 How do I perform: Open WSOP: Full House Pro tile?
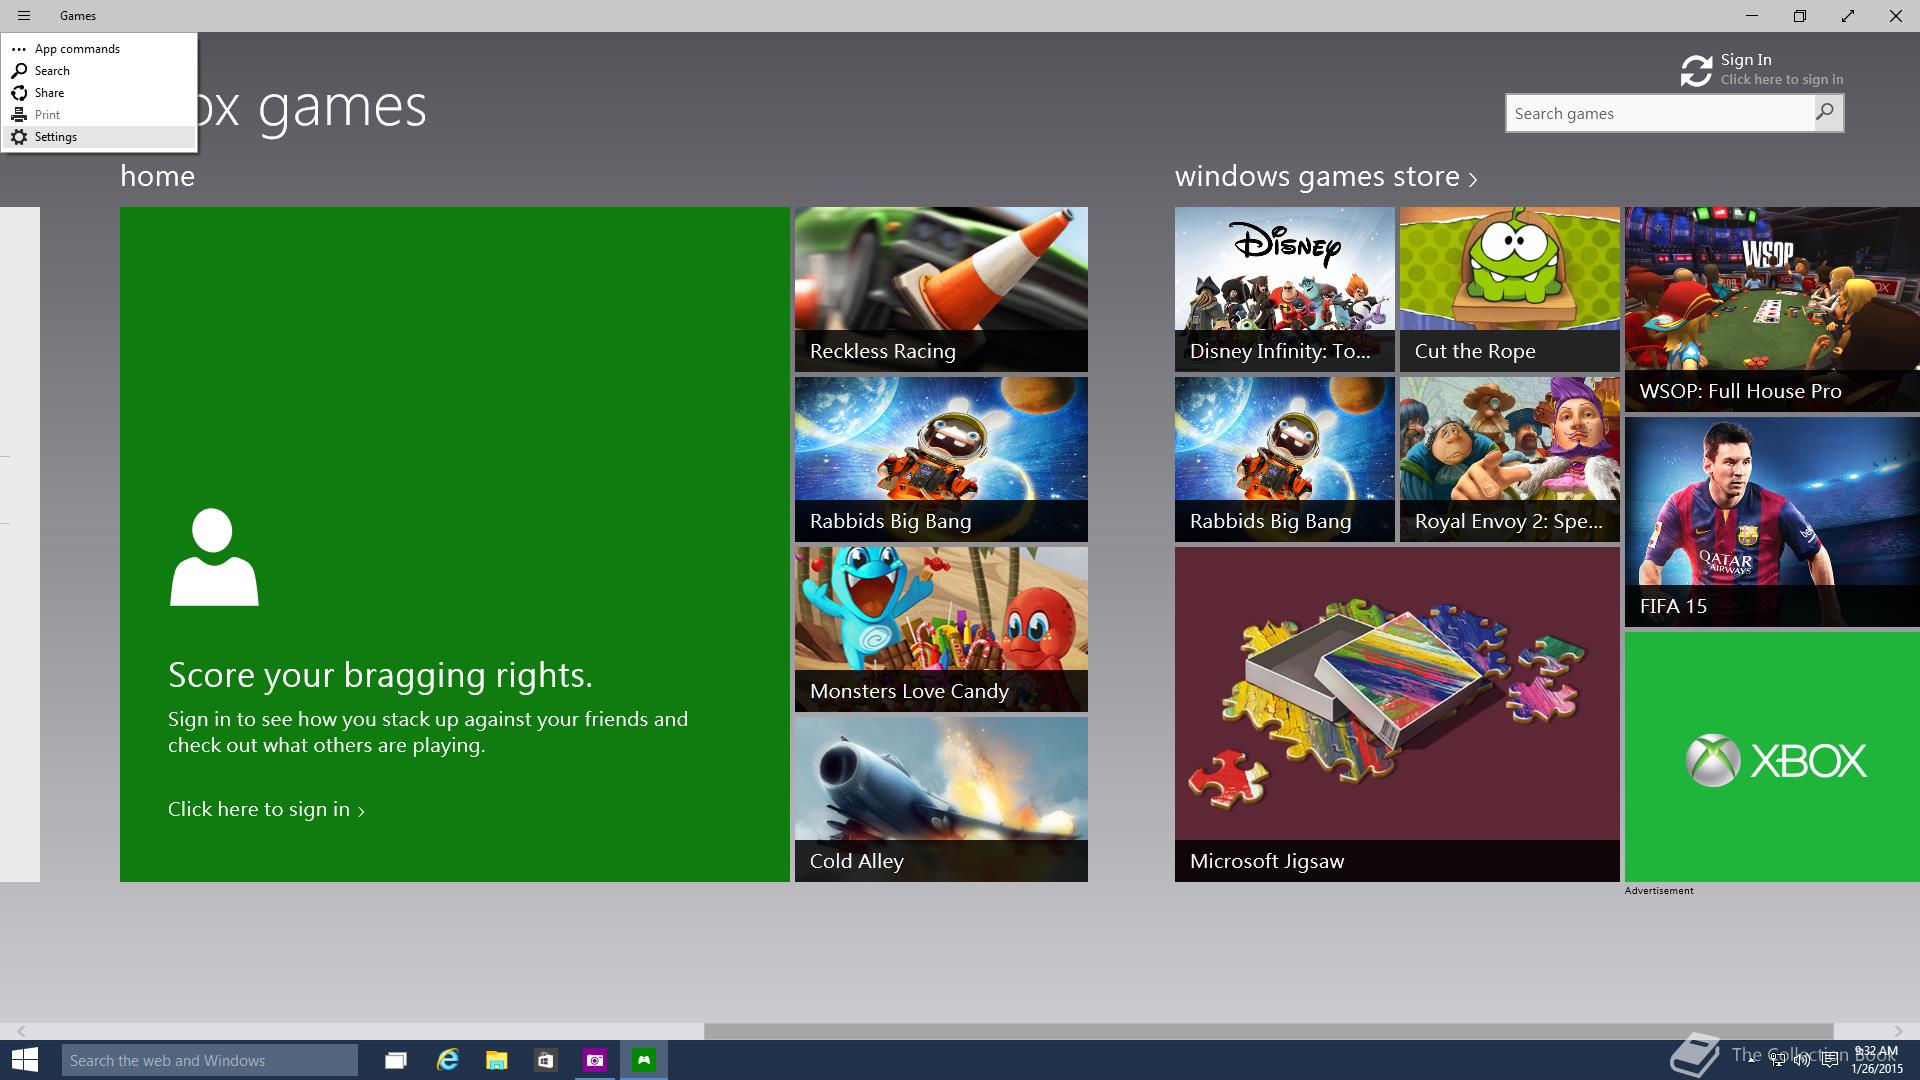[1772, 310]
